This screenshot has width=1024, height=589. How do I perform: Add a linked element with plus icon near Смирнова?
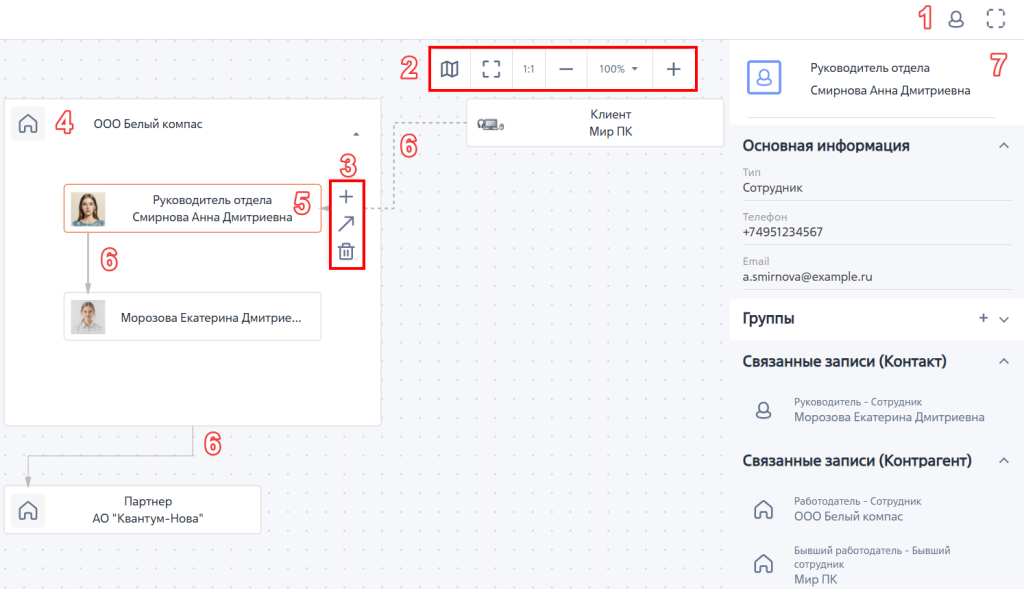346,197
